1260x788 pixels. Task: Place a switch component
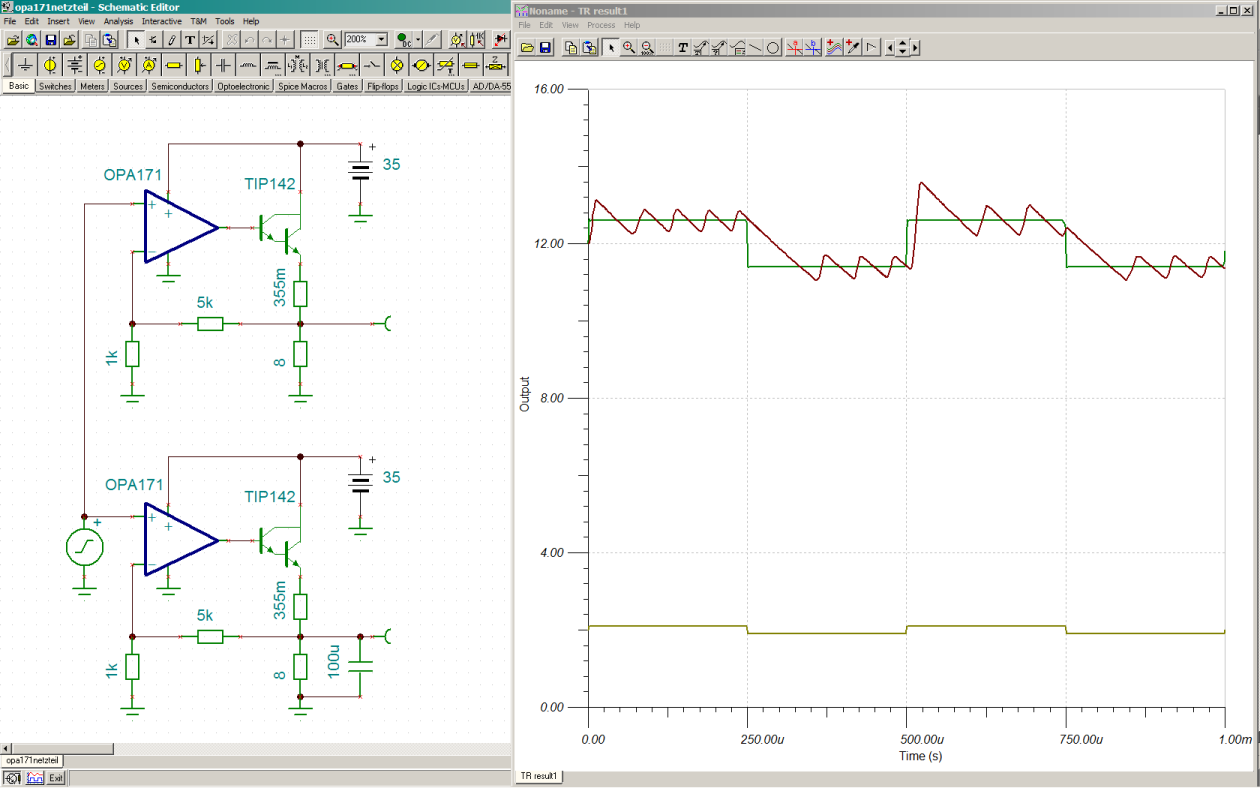(x=371, y=65)
